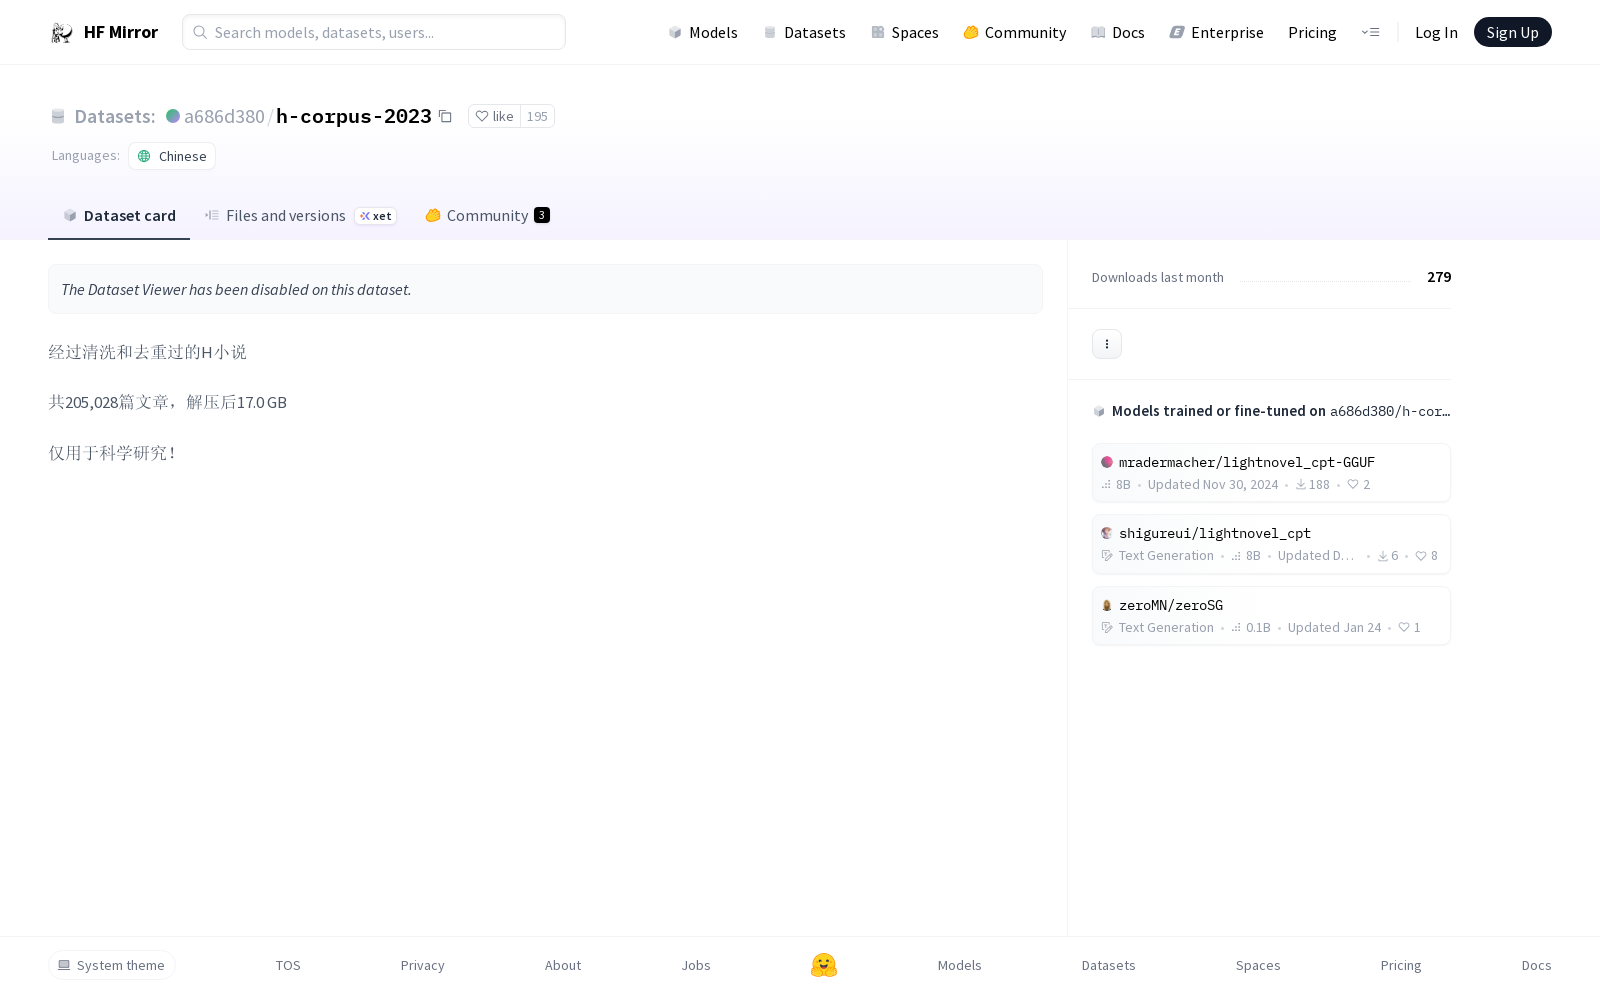The height and width of the screenshot is (1000, 1600).
Task: Click the System theme switcher
Action: pos(112,965)
